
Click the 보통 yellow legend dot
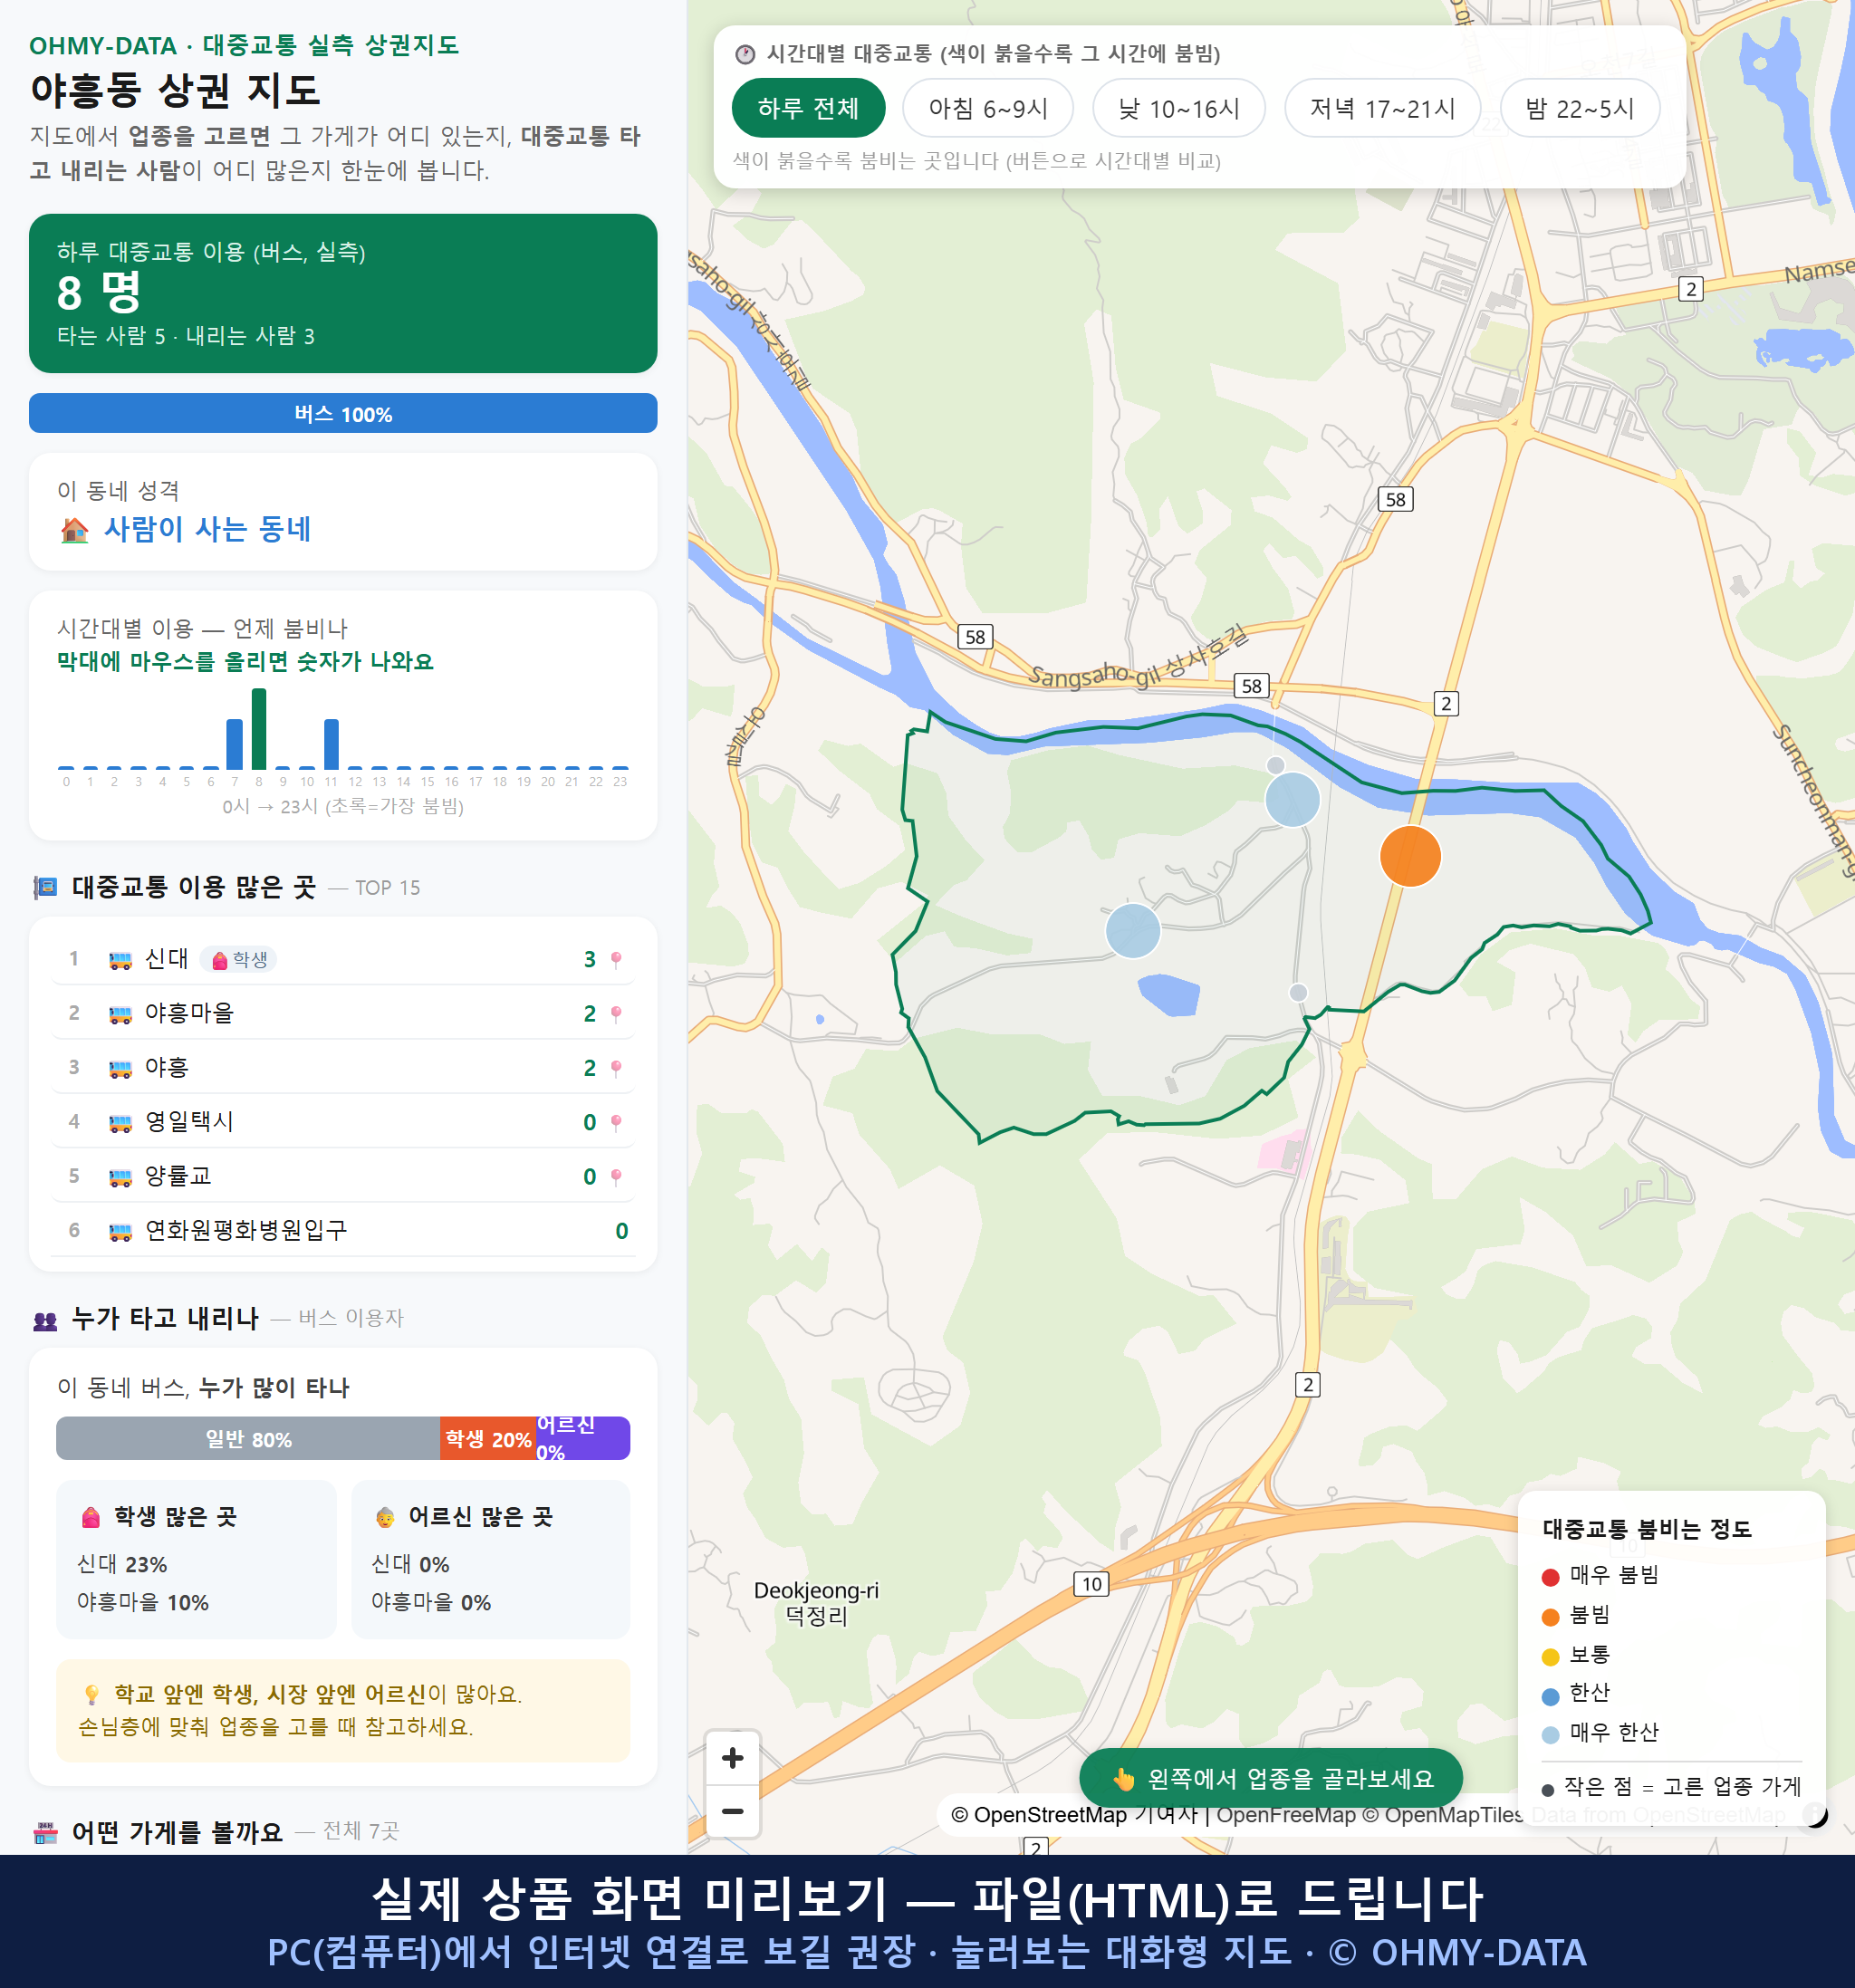[1550, 1657]
